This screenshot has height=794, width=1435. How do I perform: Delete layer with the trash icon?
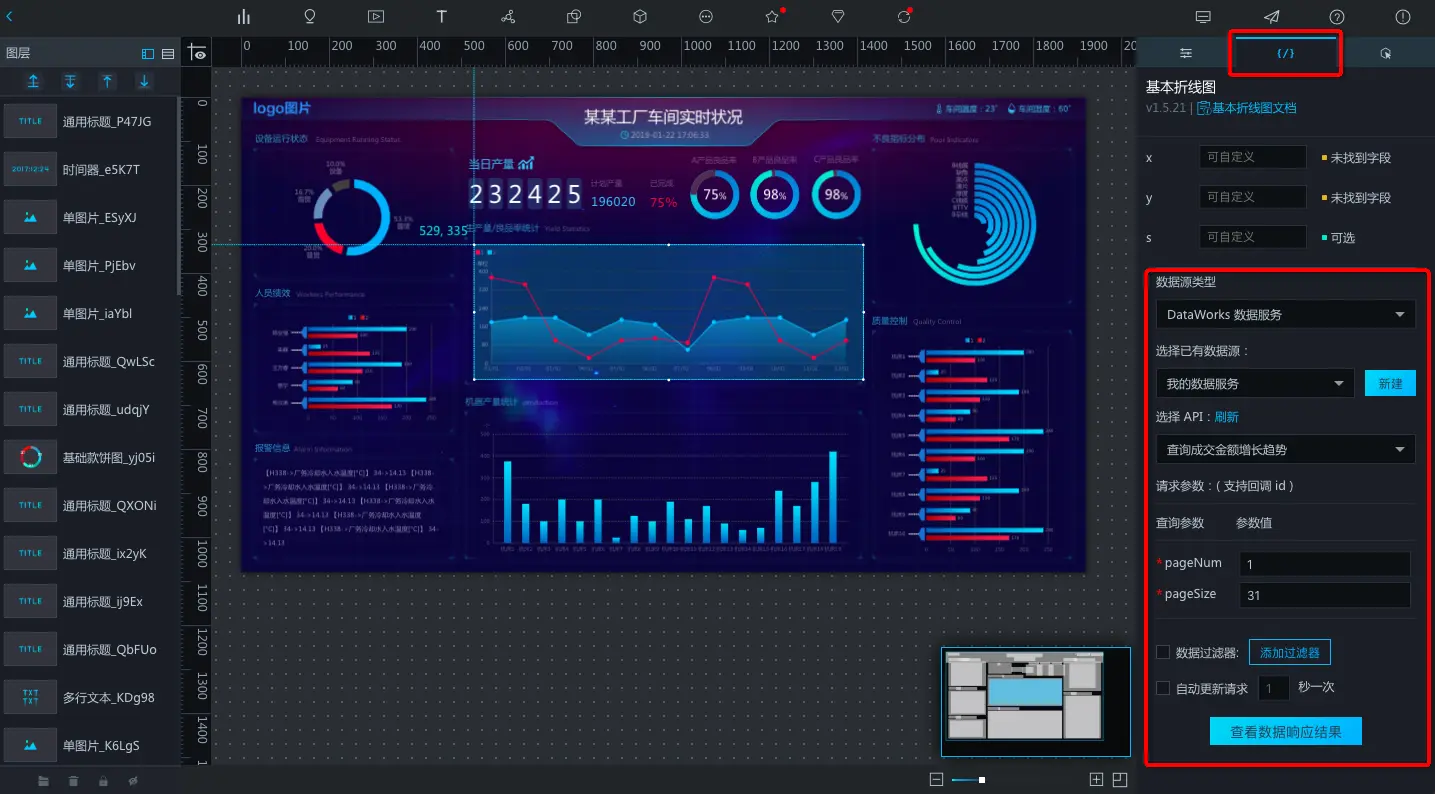point(73,780)
